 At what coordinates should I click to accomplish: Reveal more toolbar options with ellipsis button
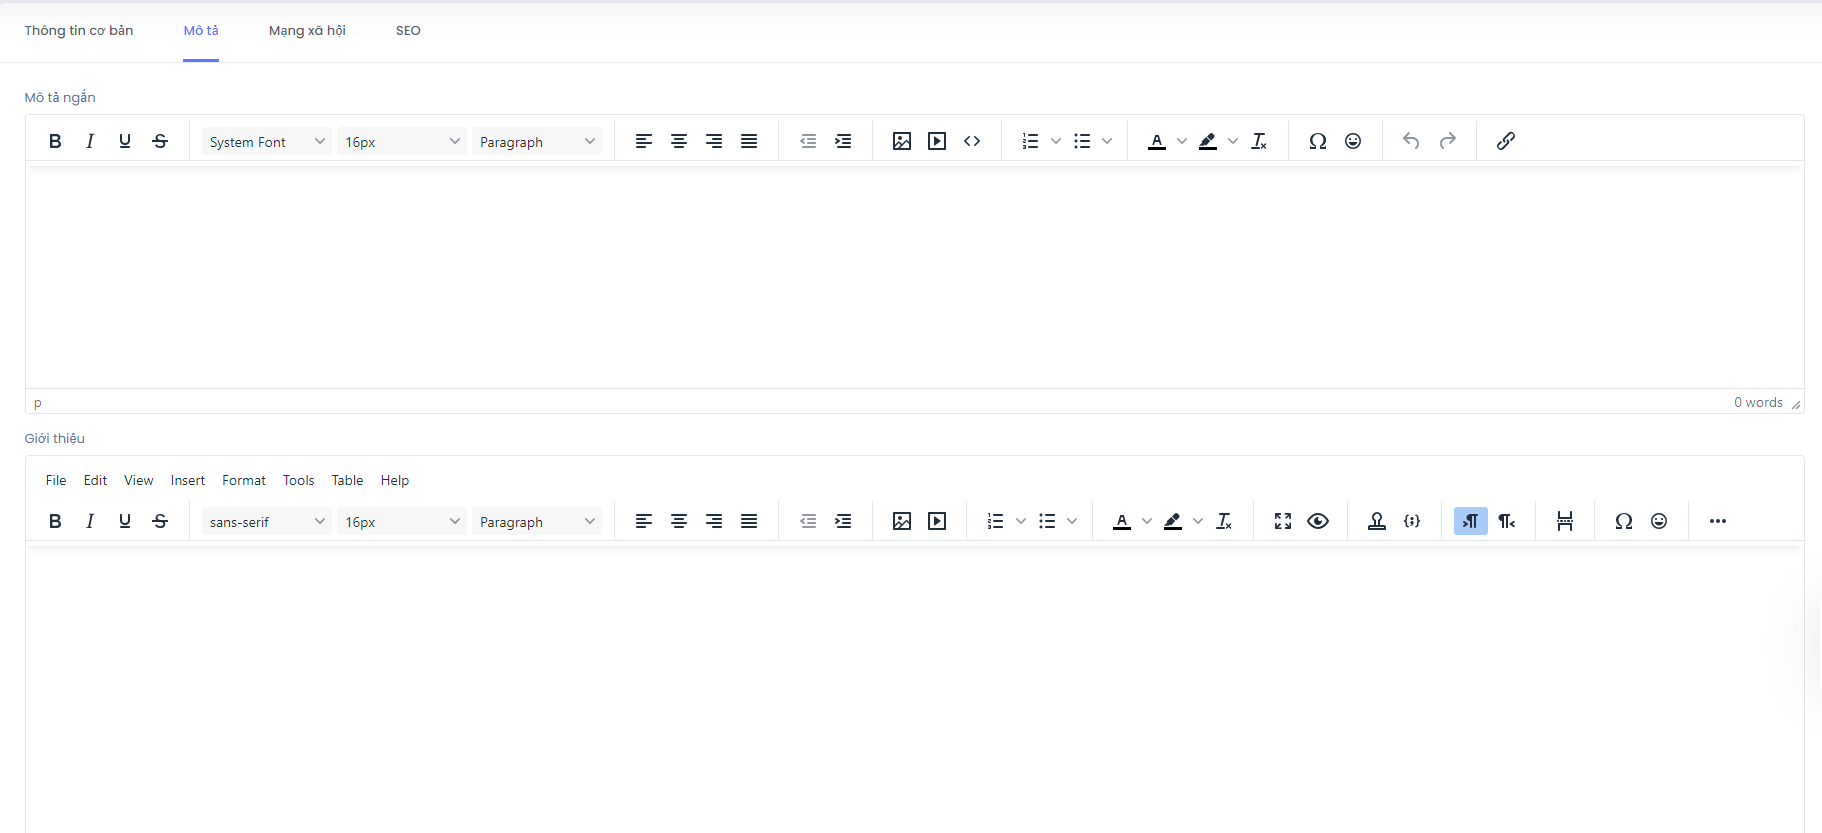1717,521
